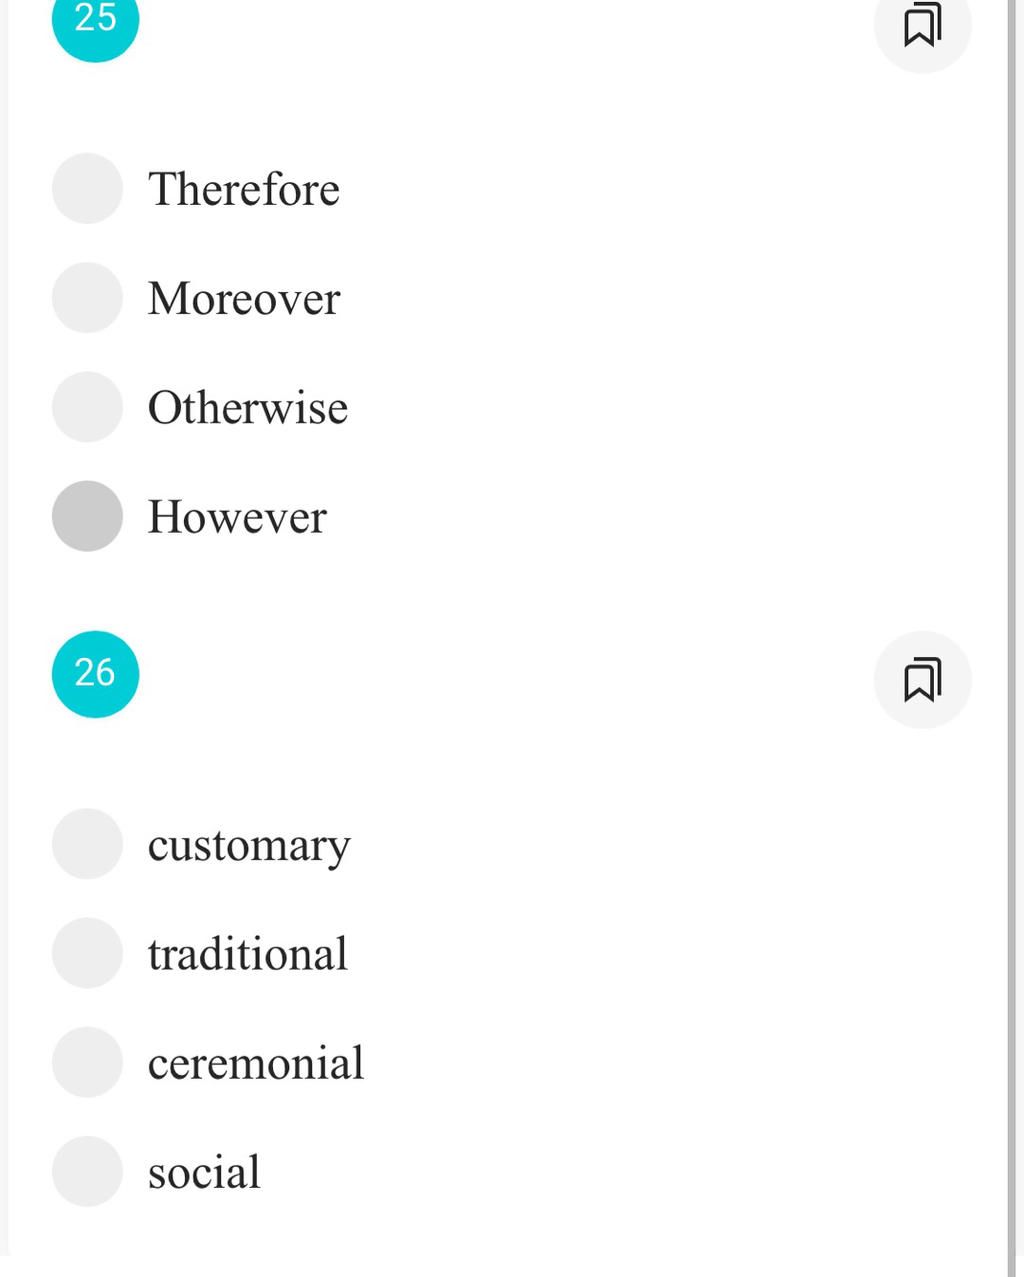Viewport: 1024px width, 1277px height.
Task: Click the 'However' answer text
Action: click(237, 517)
